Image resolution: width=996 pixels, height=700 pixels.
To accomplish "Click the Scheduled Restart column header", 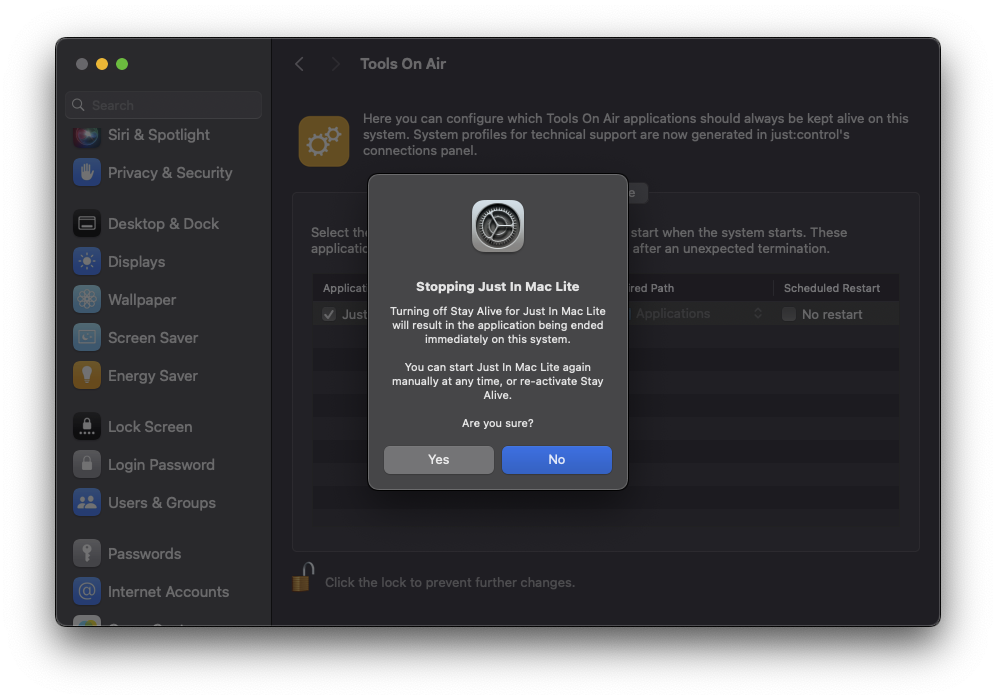I will click(831, 288).
